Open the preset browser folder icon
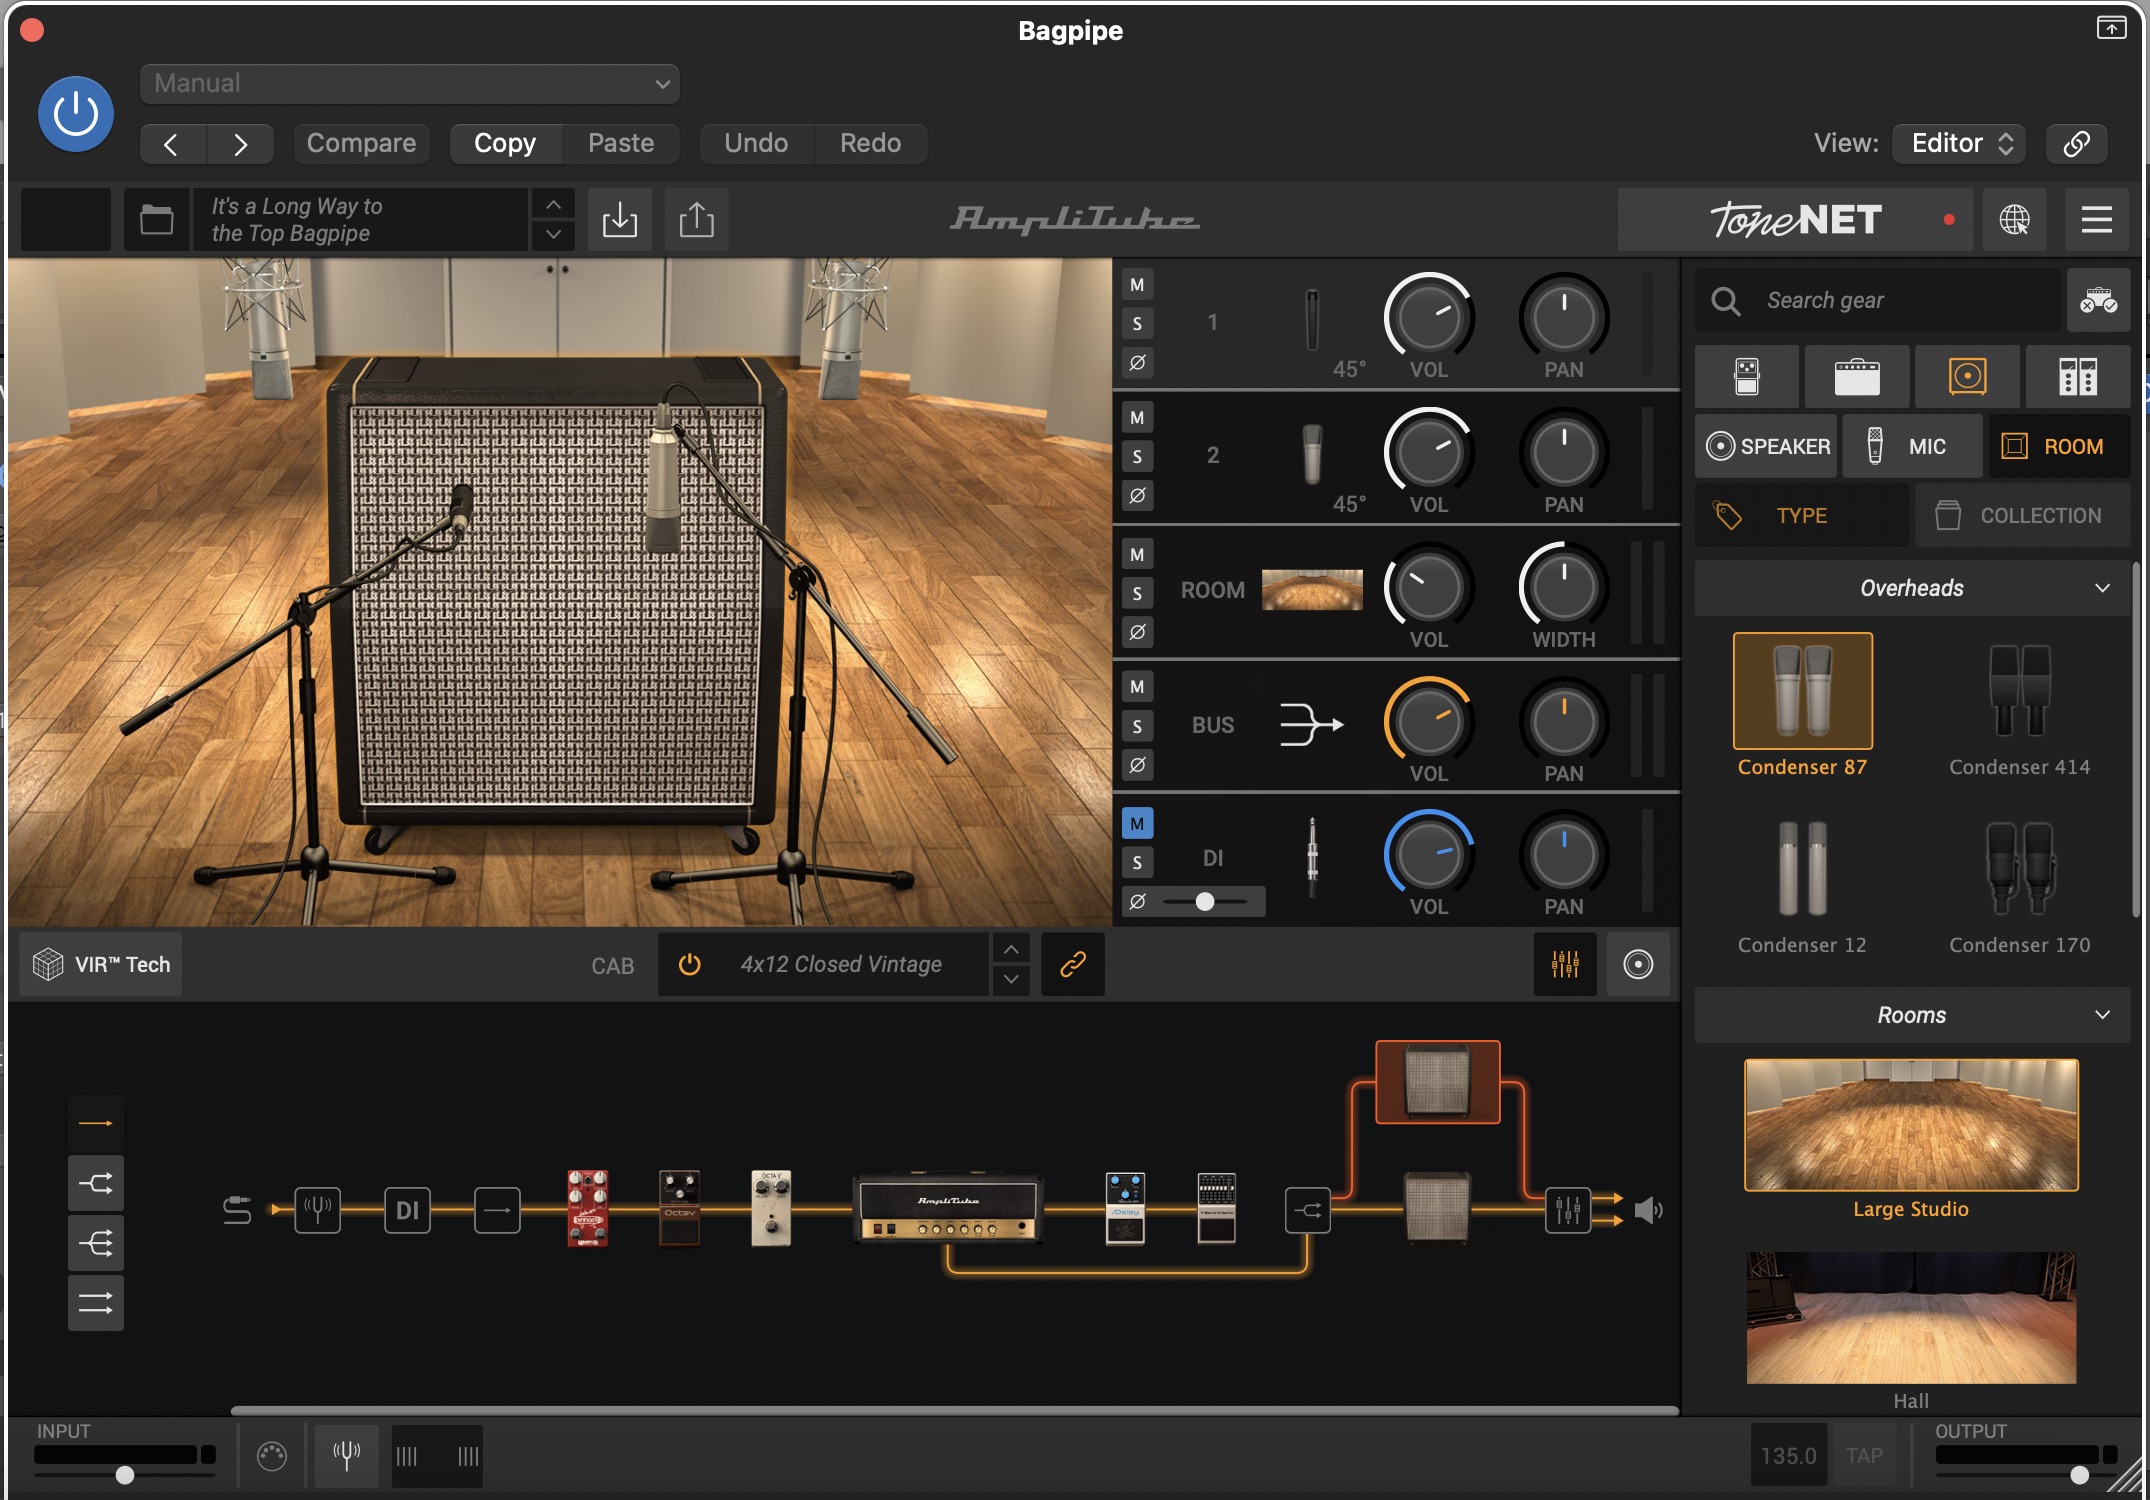Image resolution: width=2150 pixels, height=1500 pixels. point(157,219)
